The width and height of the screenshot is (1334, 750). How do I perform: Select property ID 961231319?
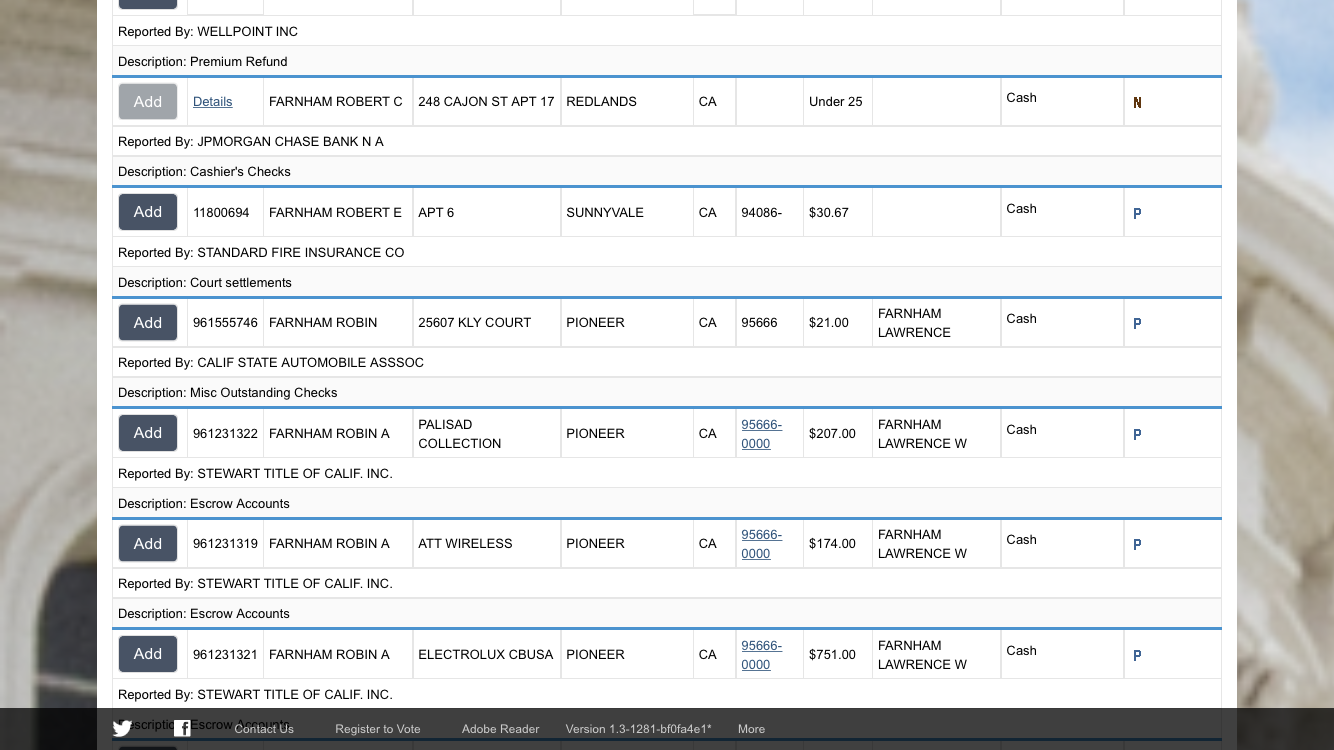tap(225, 544)
